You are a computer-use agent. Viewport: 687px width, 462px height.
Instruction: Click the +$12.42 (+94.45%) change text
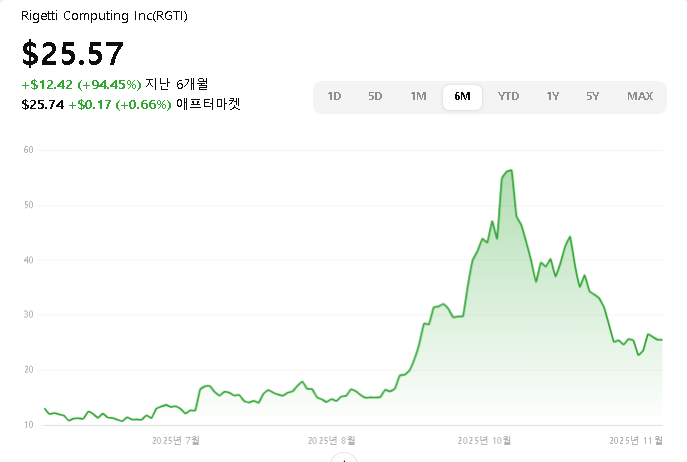pos(81,85)
